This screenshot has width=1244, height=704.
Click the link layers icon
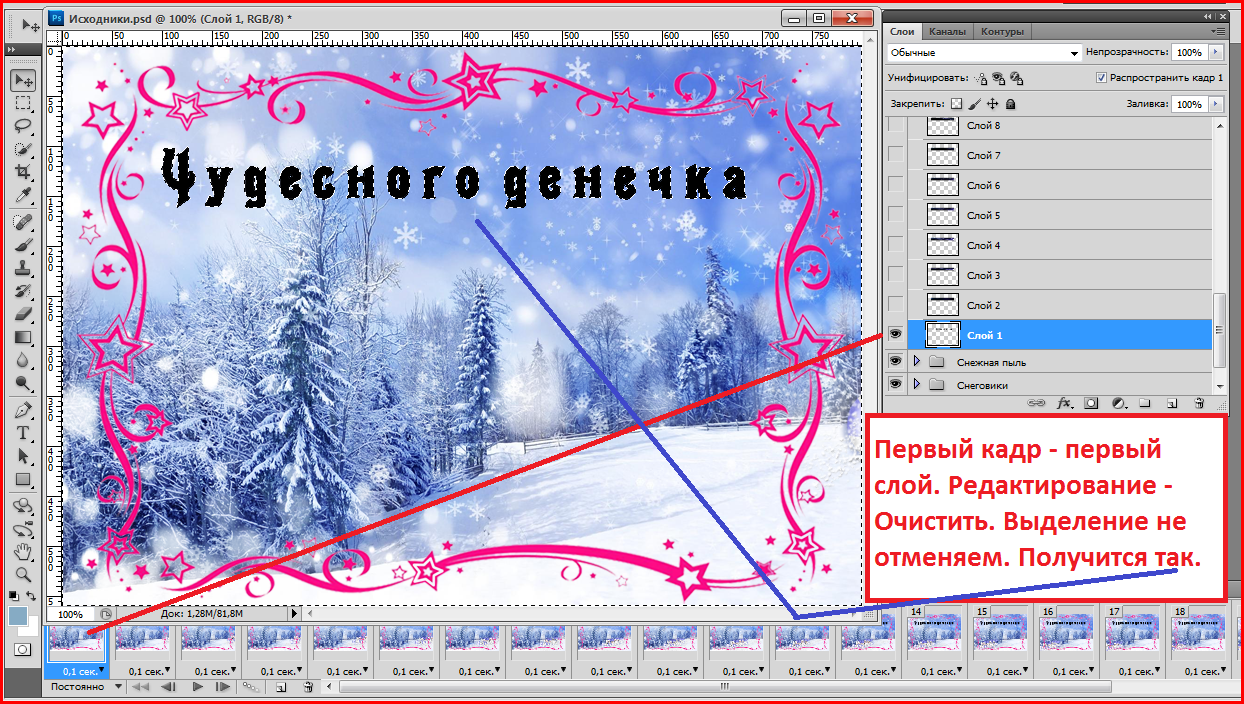(x=1036, y=403)
